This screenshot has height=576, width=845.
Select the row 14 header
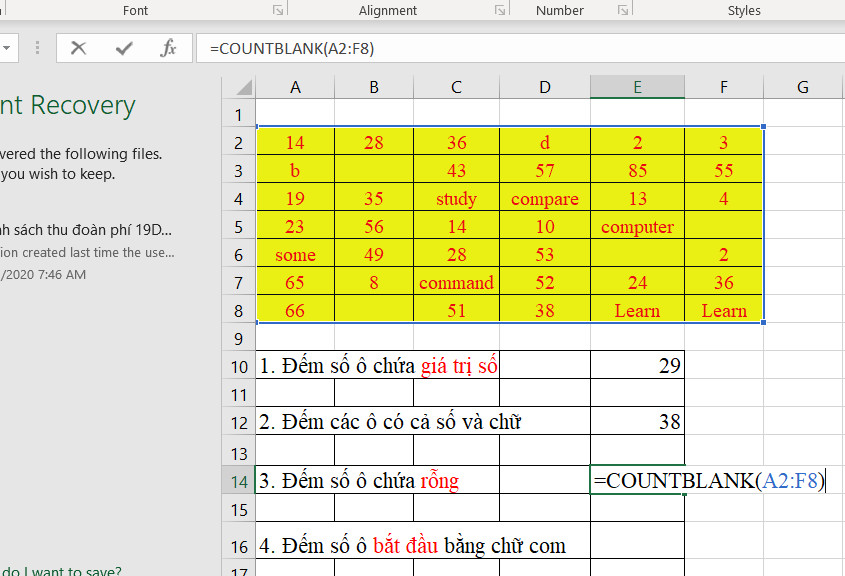pos(238,481)
